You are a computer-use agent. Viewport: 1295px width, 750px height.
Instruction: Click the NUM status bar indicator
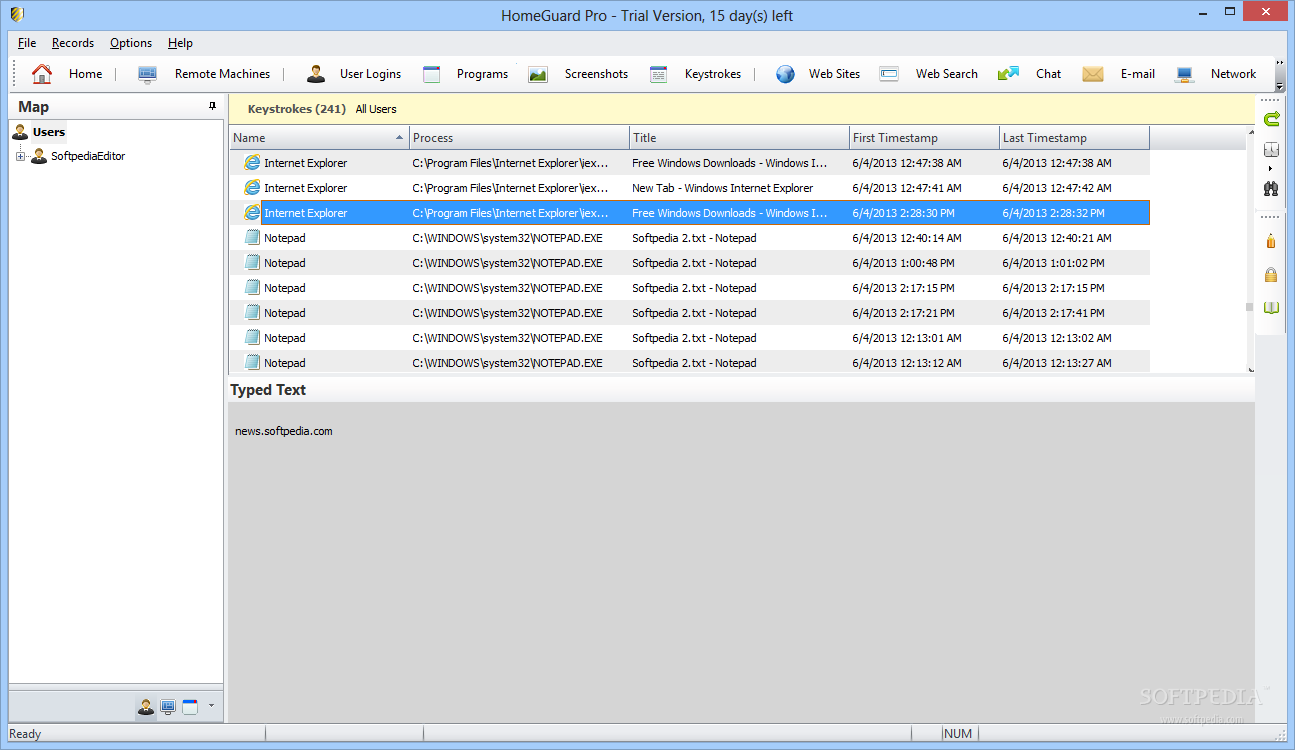pyautogui.click(x=958, y=734)
